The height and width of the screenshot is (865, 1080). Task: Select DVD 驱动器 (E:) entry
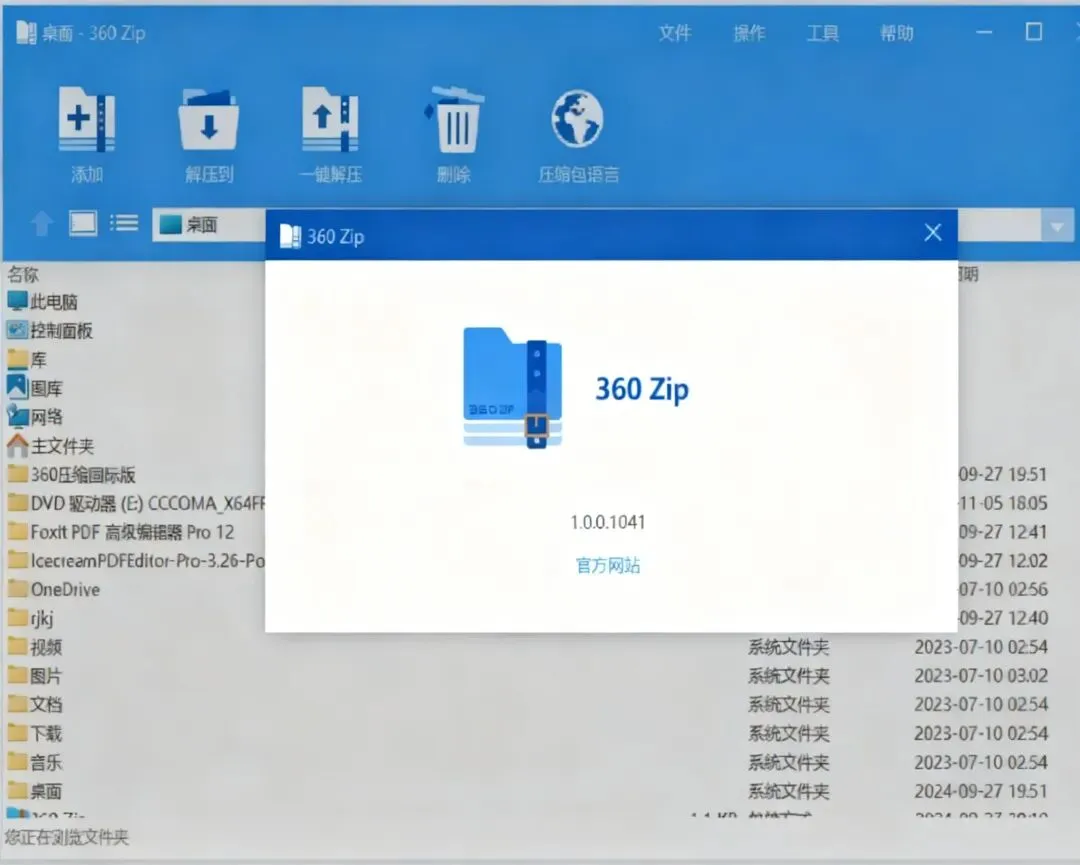pos(136,503)
